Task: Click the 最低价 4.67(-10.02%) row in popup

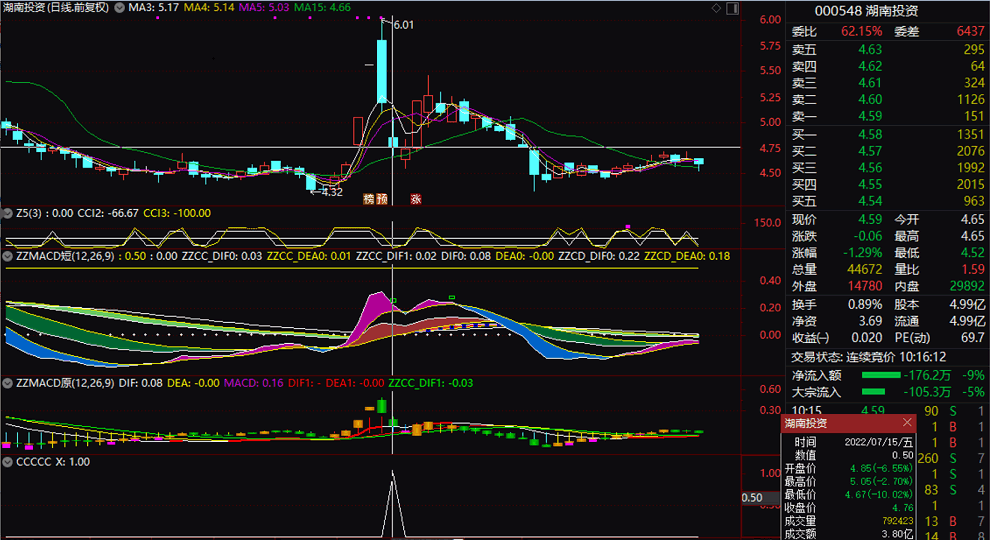Action: point(849,495)
